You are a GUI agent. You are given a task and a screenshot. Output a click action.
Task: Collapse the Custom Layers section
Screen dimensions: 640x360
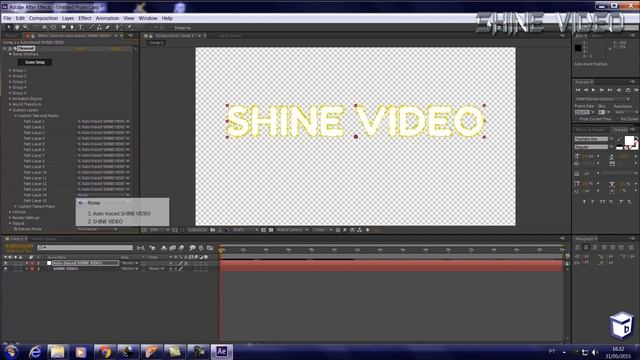pyautogui.click(x=11, y=110)
